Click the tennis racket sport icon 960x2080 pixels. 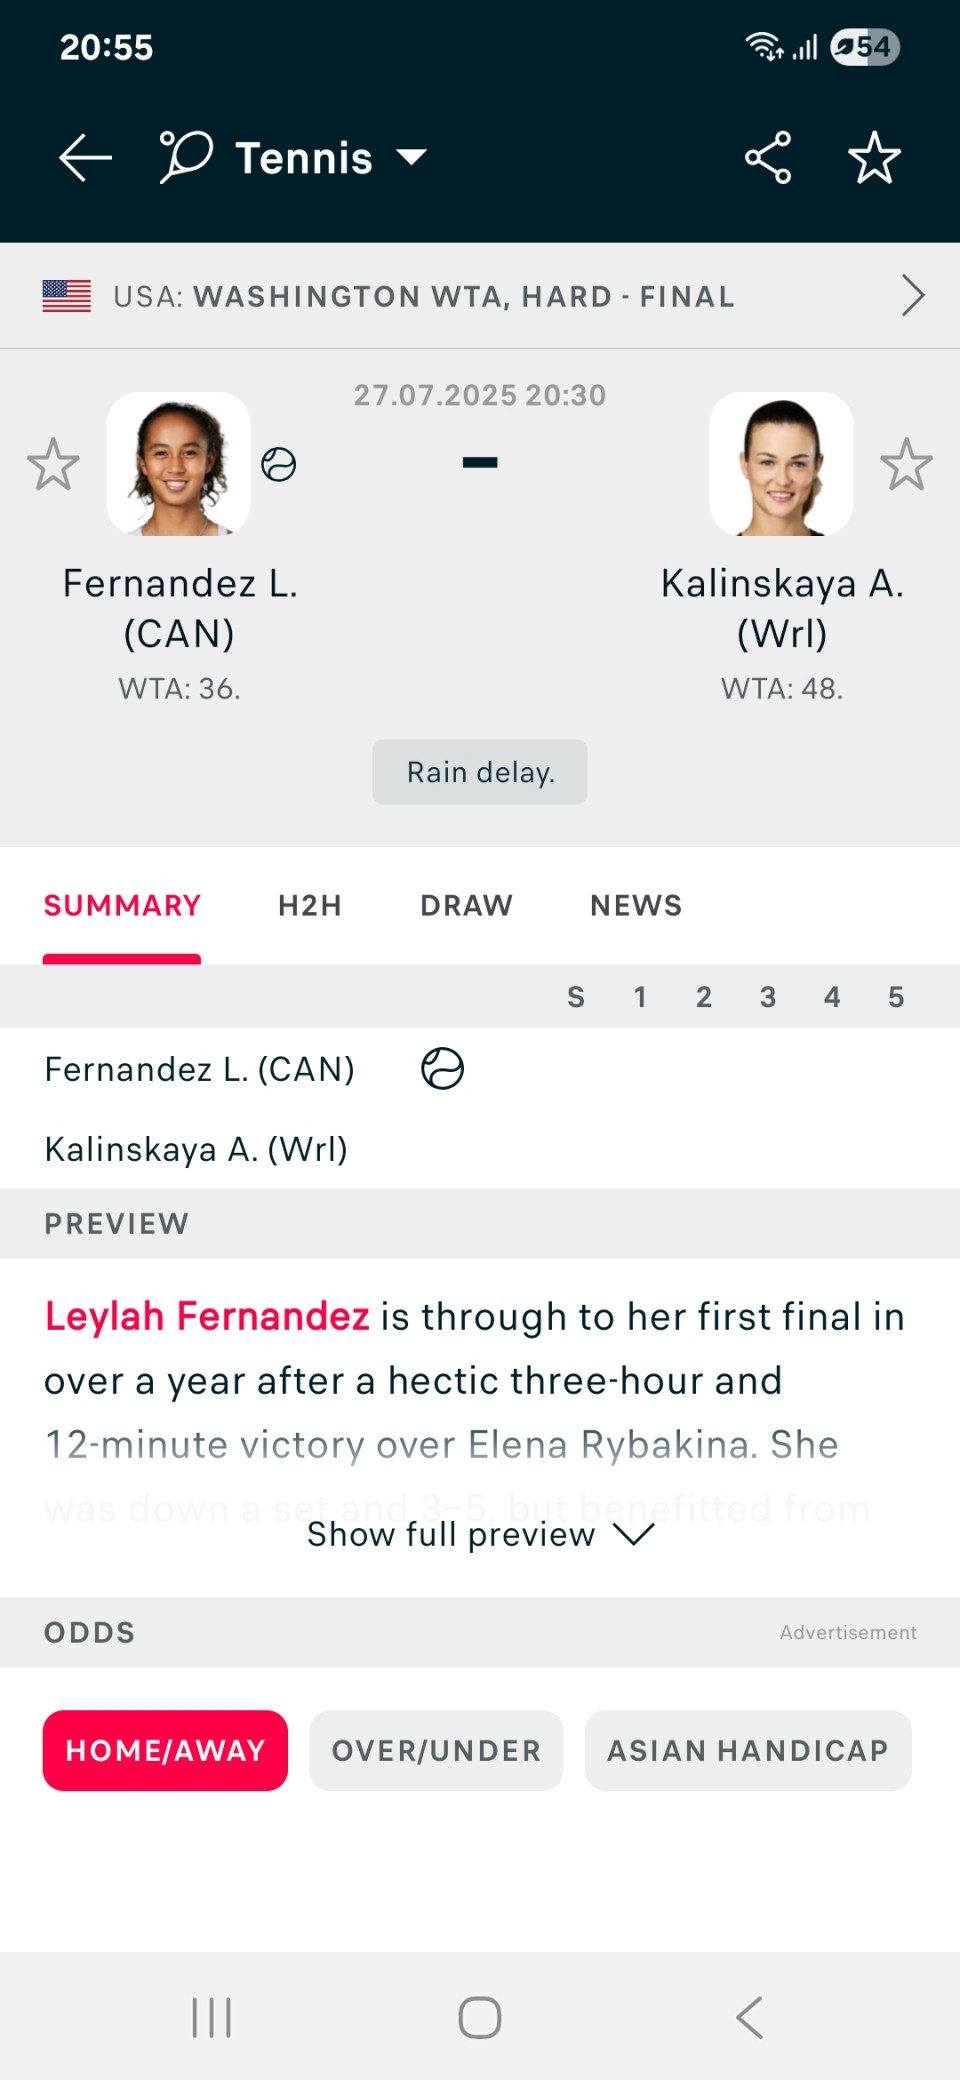point(186,157)
